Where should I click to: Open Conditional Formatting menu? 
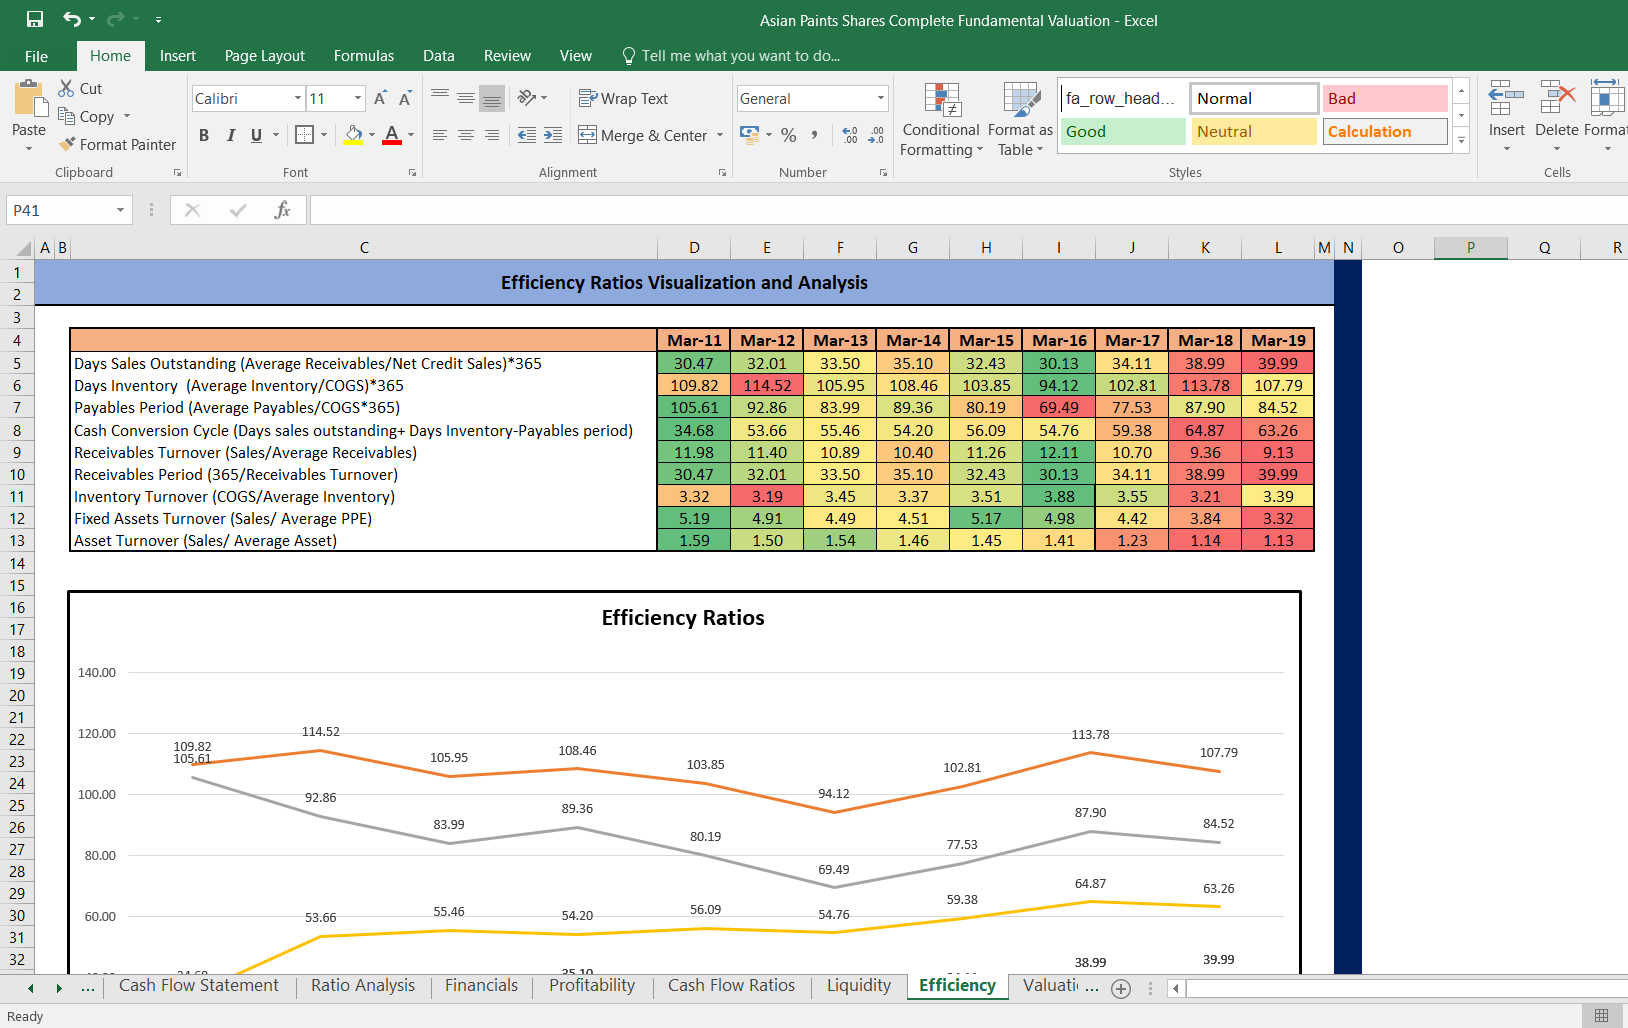[941, 119]
